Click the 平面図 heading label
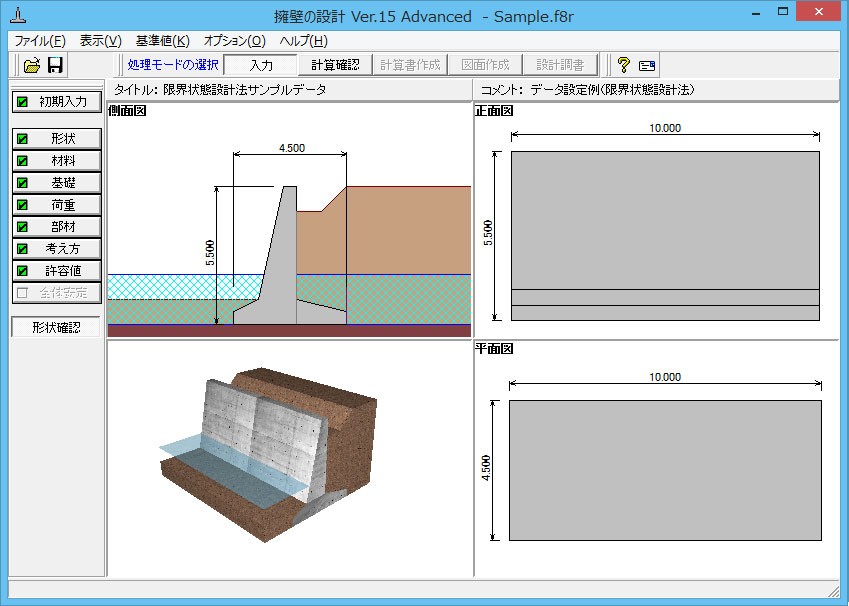 [494, 349]
